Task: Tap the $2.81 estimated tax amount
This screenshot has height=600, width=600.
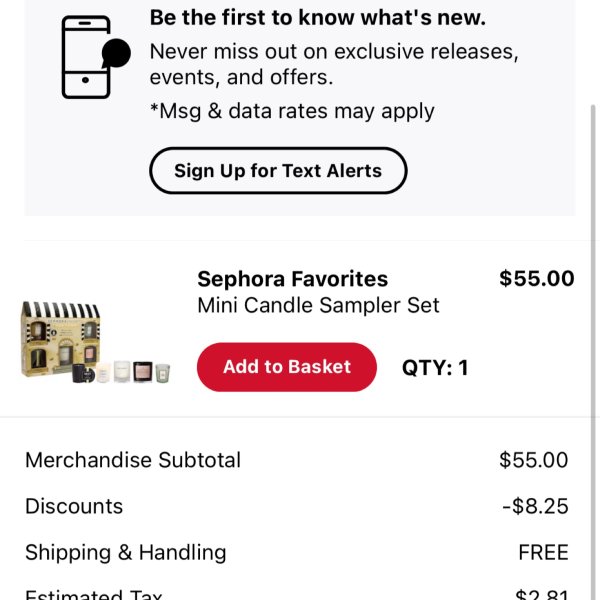Action: point(542,594)
